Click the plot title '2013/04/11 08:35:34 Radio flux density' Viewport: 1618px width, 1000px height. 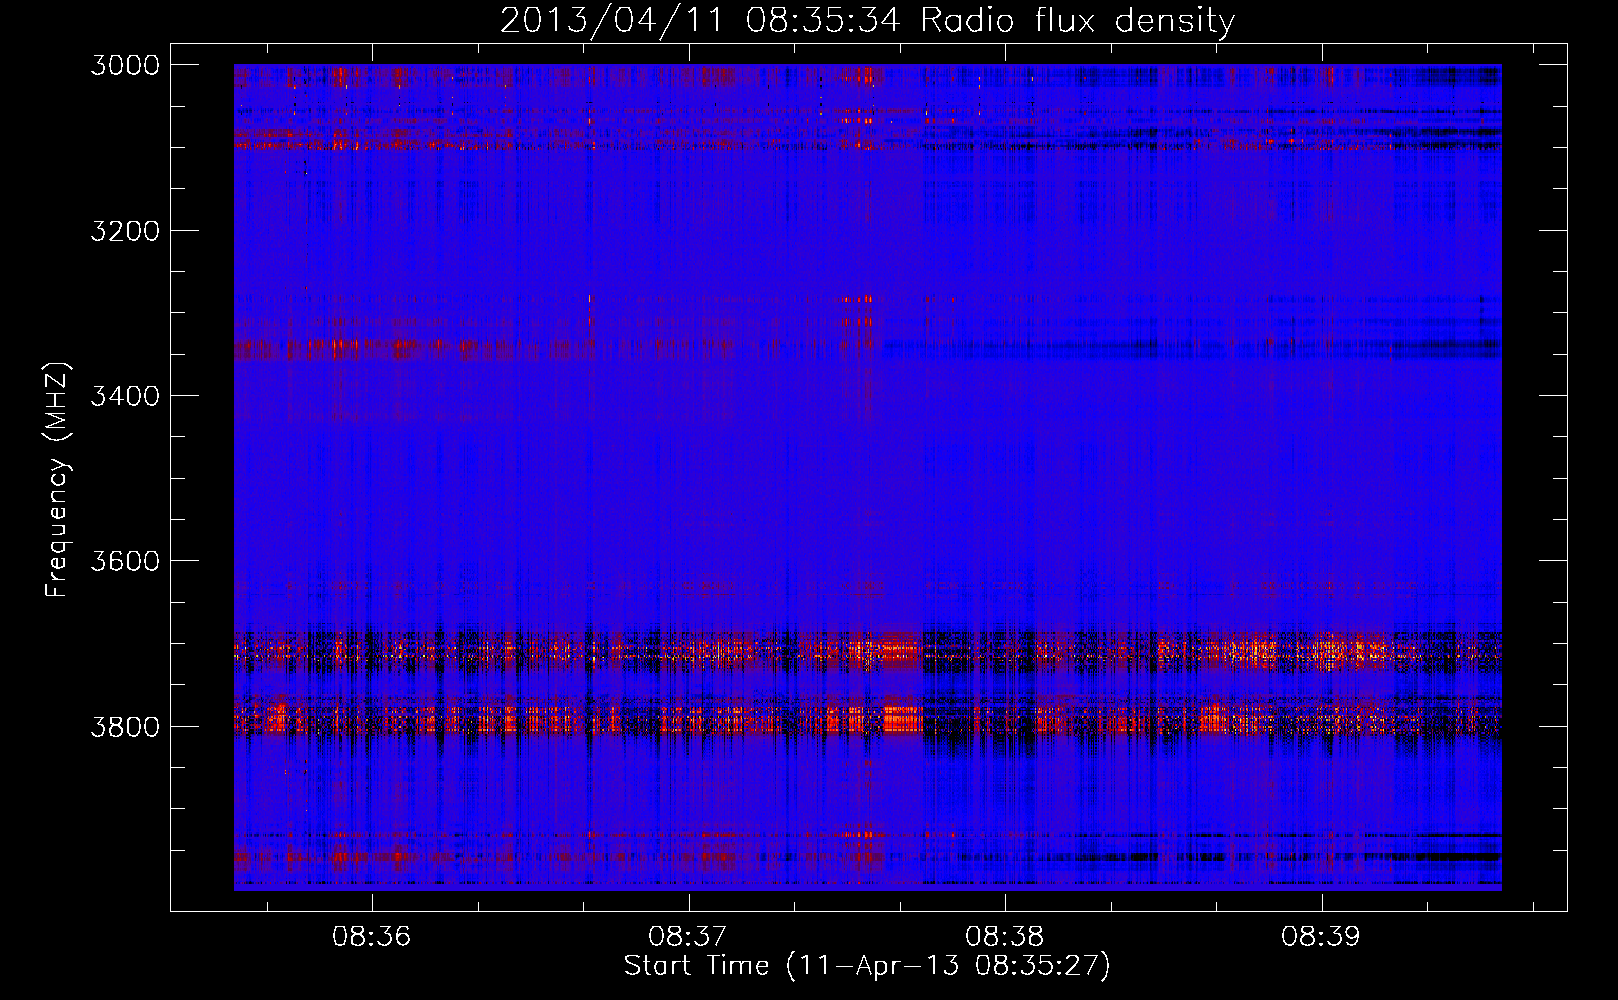pyautogui.click(x=867, y=21)
